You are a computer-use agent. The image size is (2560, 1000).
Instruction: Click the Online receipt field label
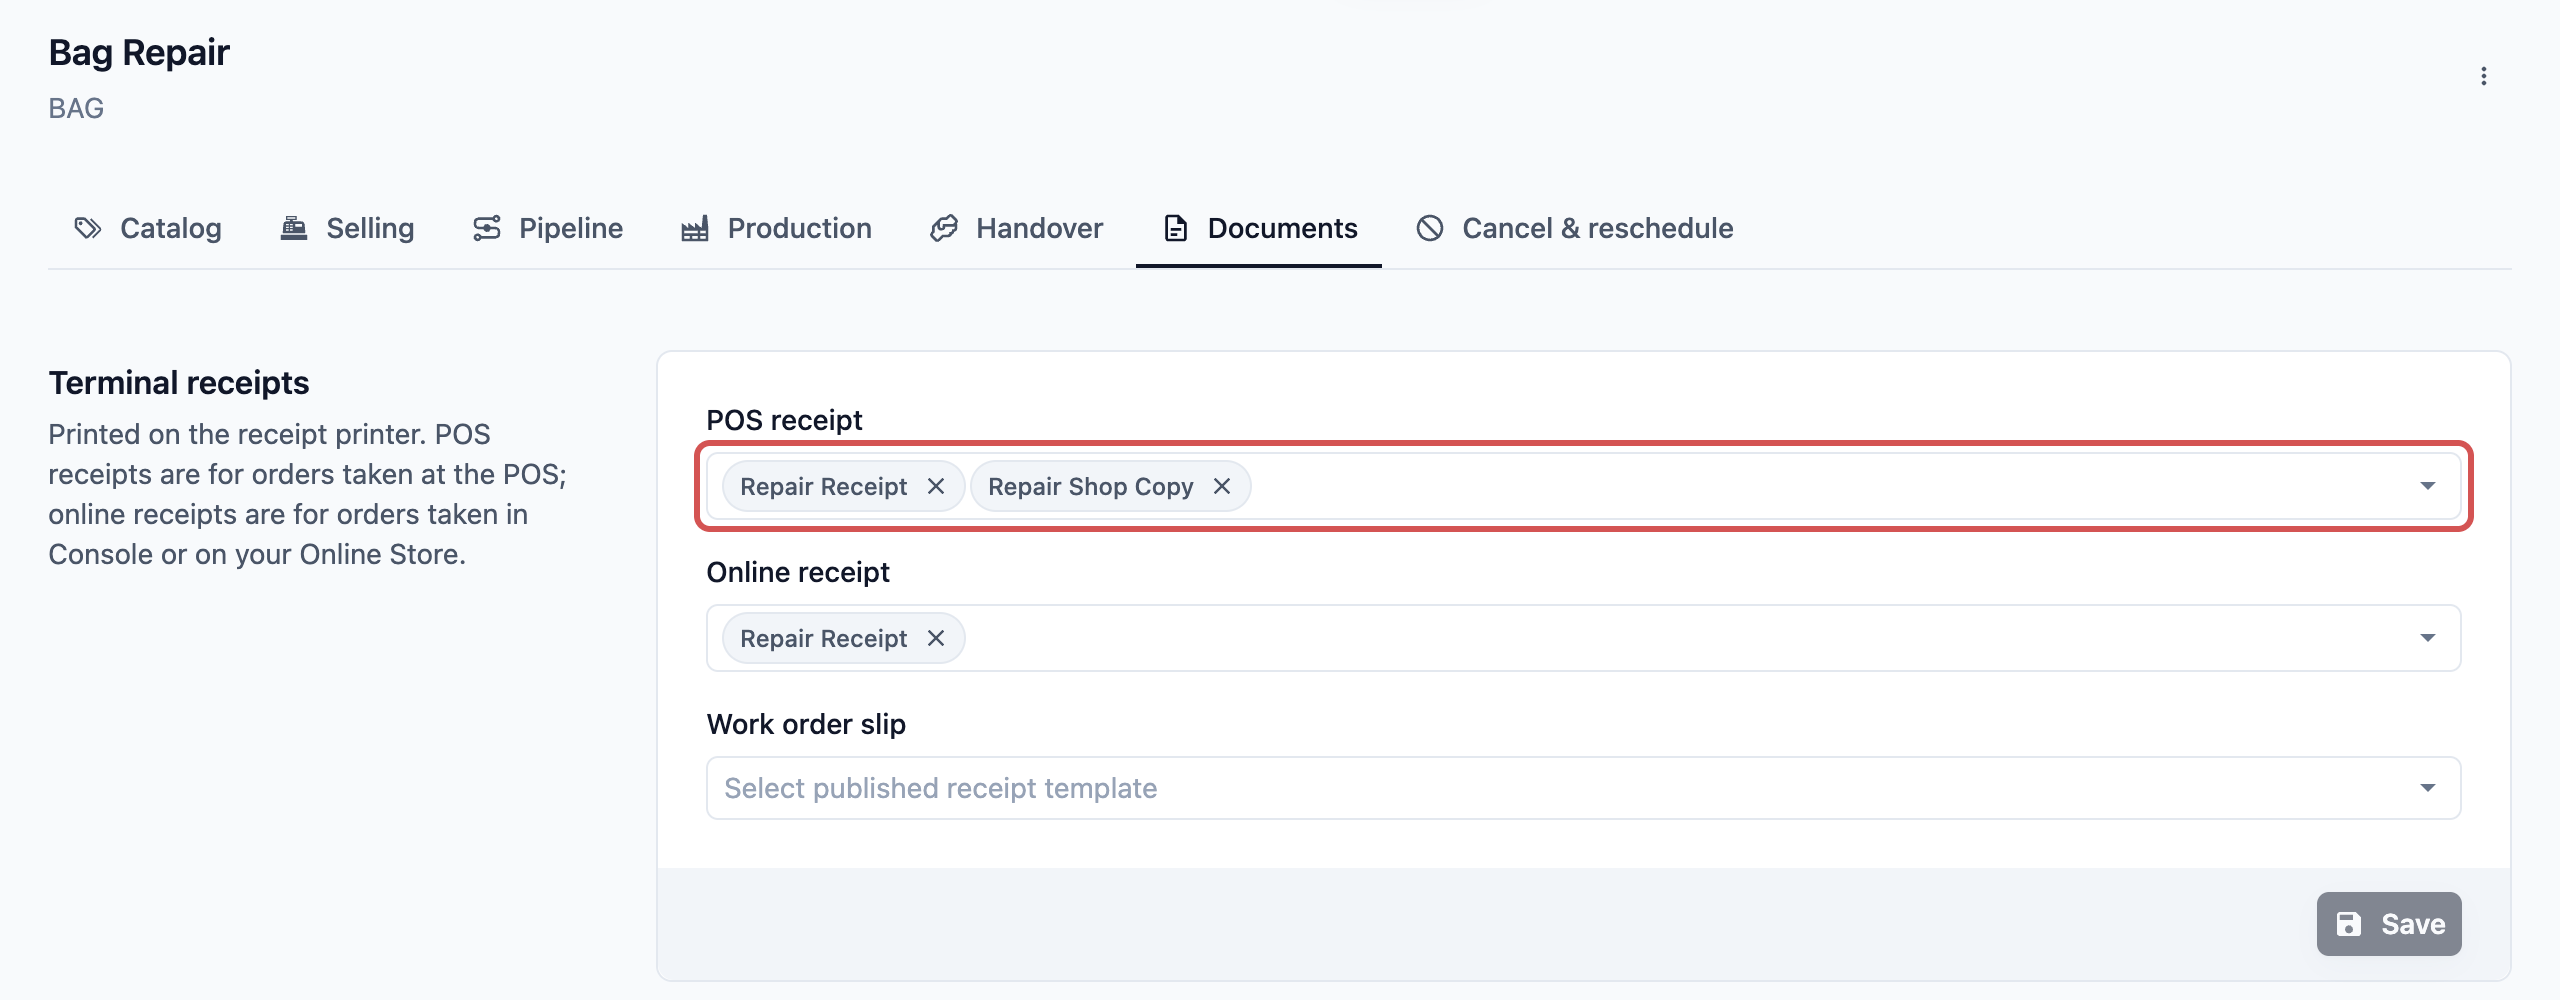coord(798,572)
